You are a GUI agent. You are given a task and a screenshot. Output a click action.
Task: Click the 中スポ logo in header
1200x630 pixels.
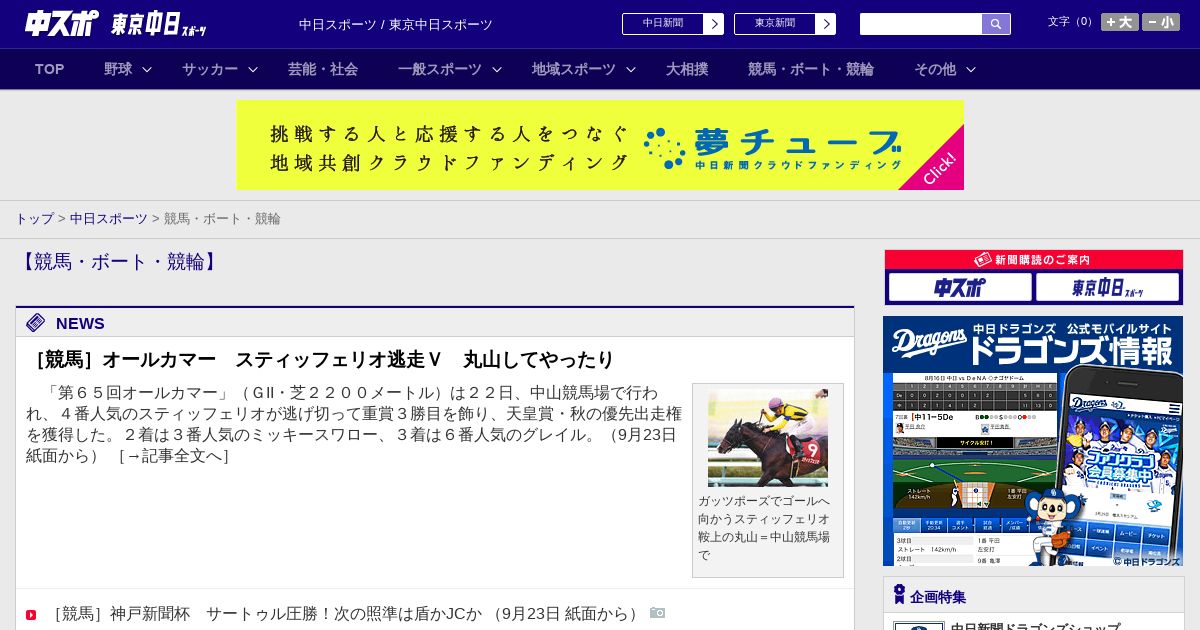coord(62,23)
